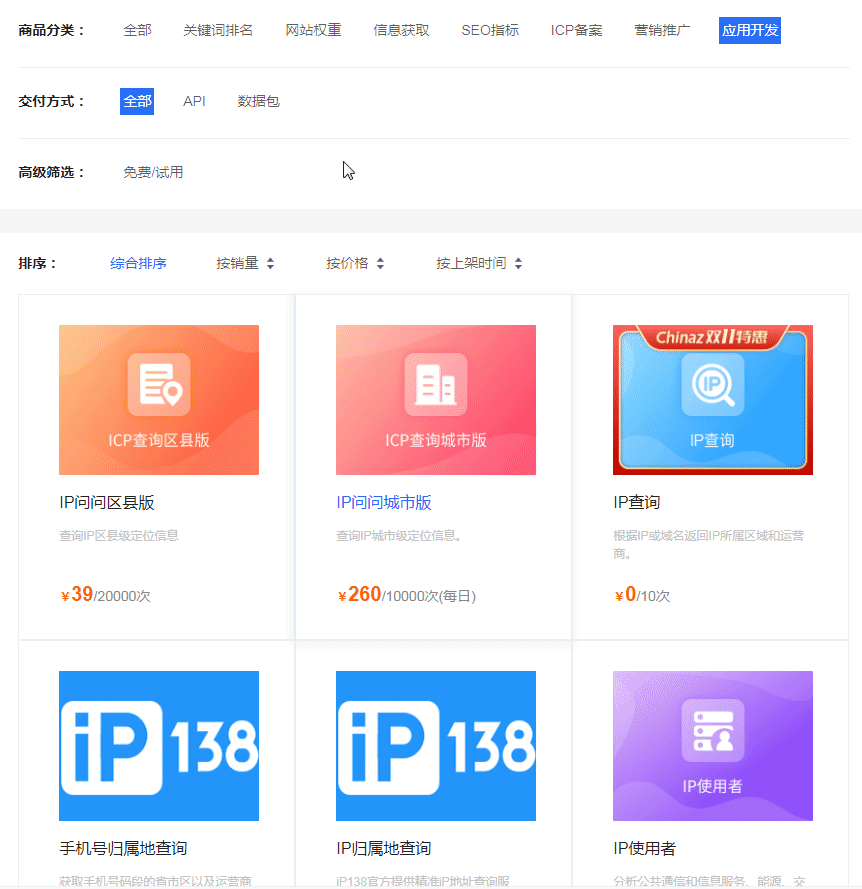Click description 查询IP城市级定位信息

pyautogui.click(x=398, y=536)
